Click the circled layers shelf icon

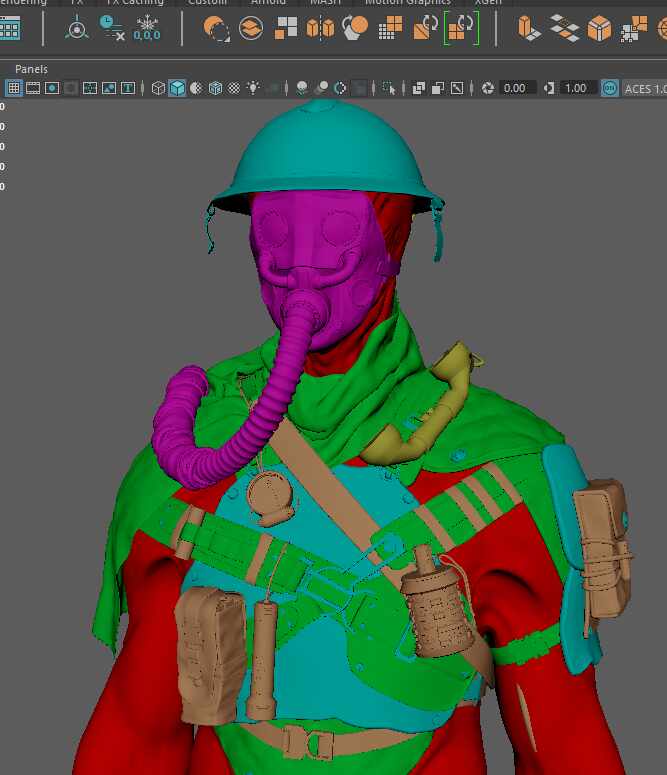pyautogui.click(x=251, y=28)
